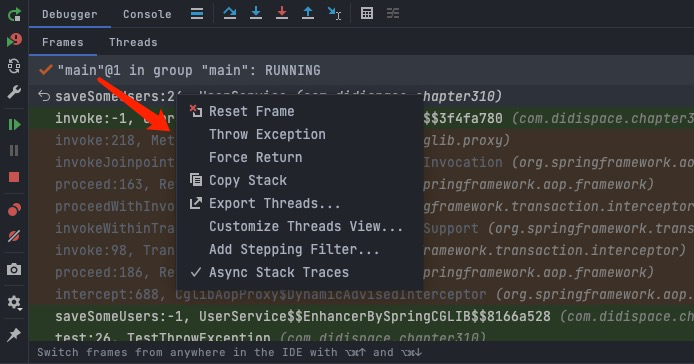Open the Console tab
Viewport: 694px width, 364px height.
pos(147,14)
